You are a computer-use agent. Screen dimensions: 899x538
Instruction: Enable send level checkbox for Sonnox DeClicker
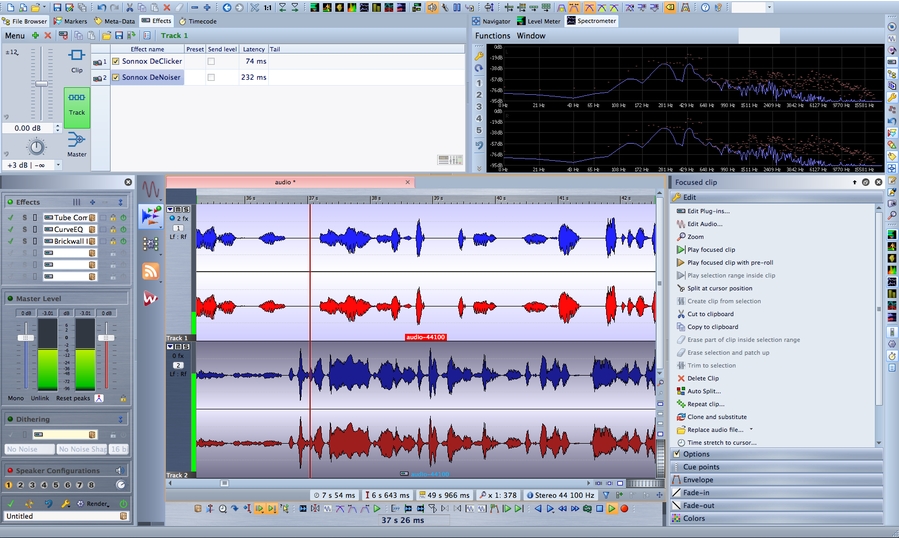(x=211, y=61)
